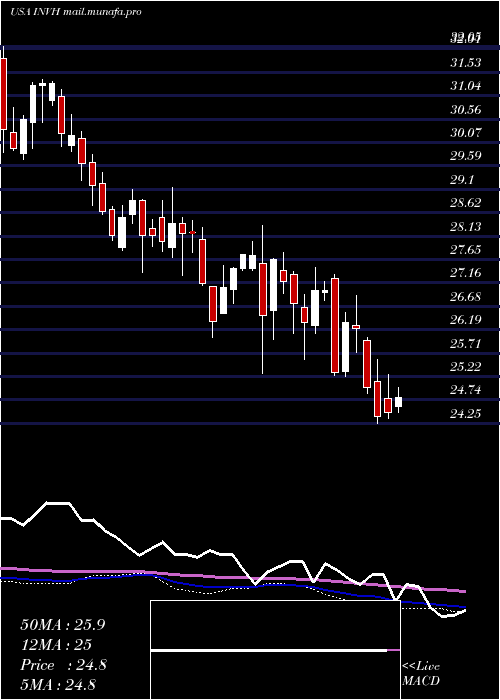Click the 25.71 price axis label
This screenshot has width=500, height=700.
(x=466, y=343)
